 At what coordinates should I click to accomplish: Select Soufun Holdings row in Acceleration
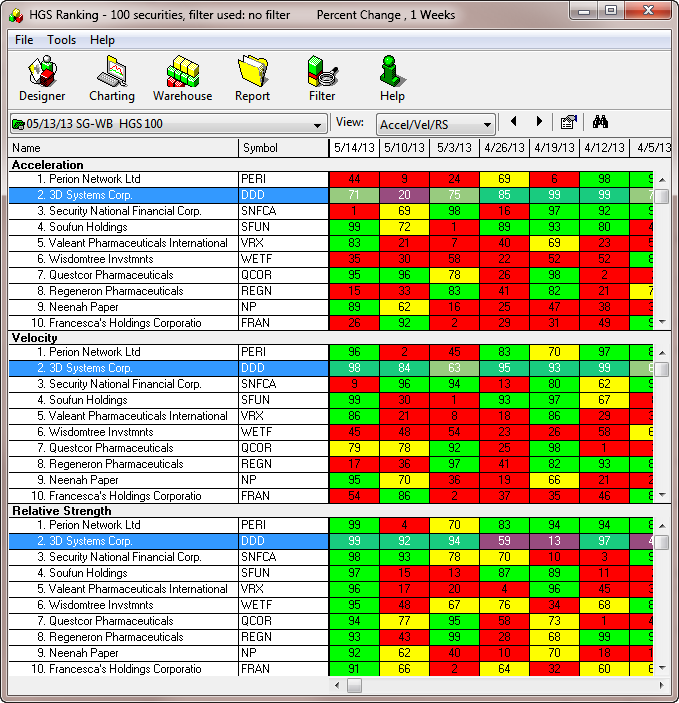pyautogui.click(x=123, y=227)
